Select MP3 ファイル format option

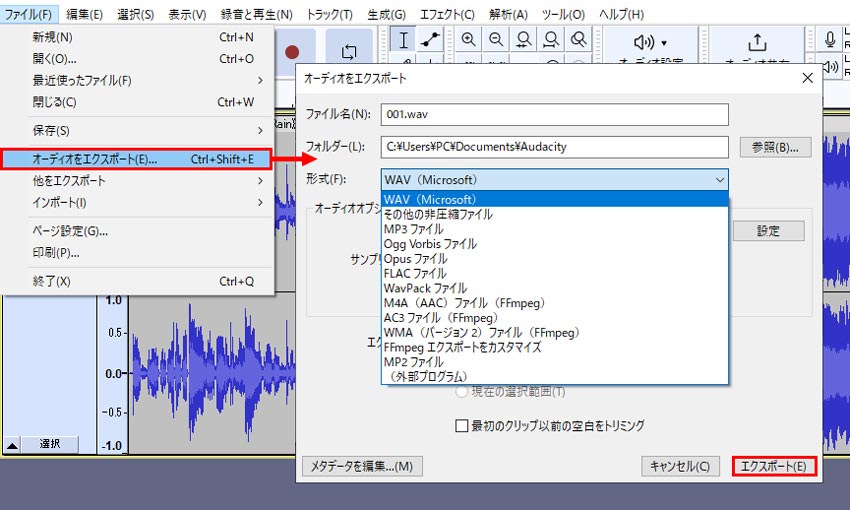coord(555,229)
